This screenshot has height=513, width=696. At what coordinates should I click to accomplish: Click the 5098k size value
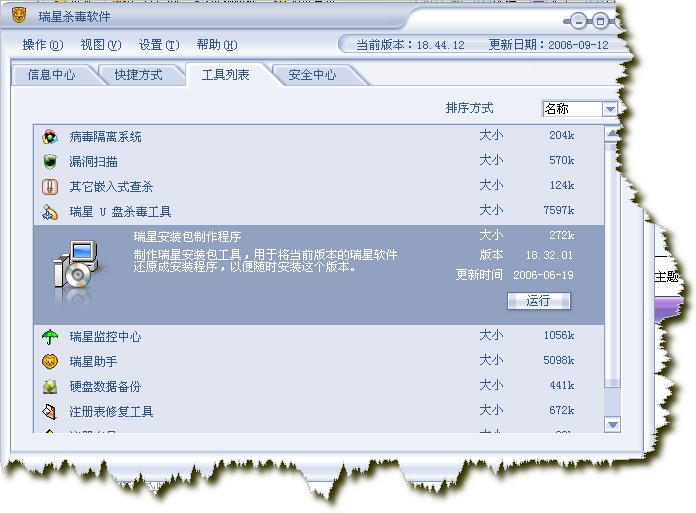pos(559,360)
